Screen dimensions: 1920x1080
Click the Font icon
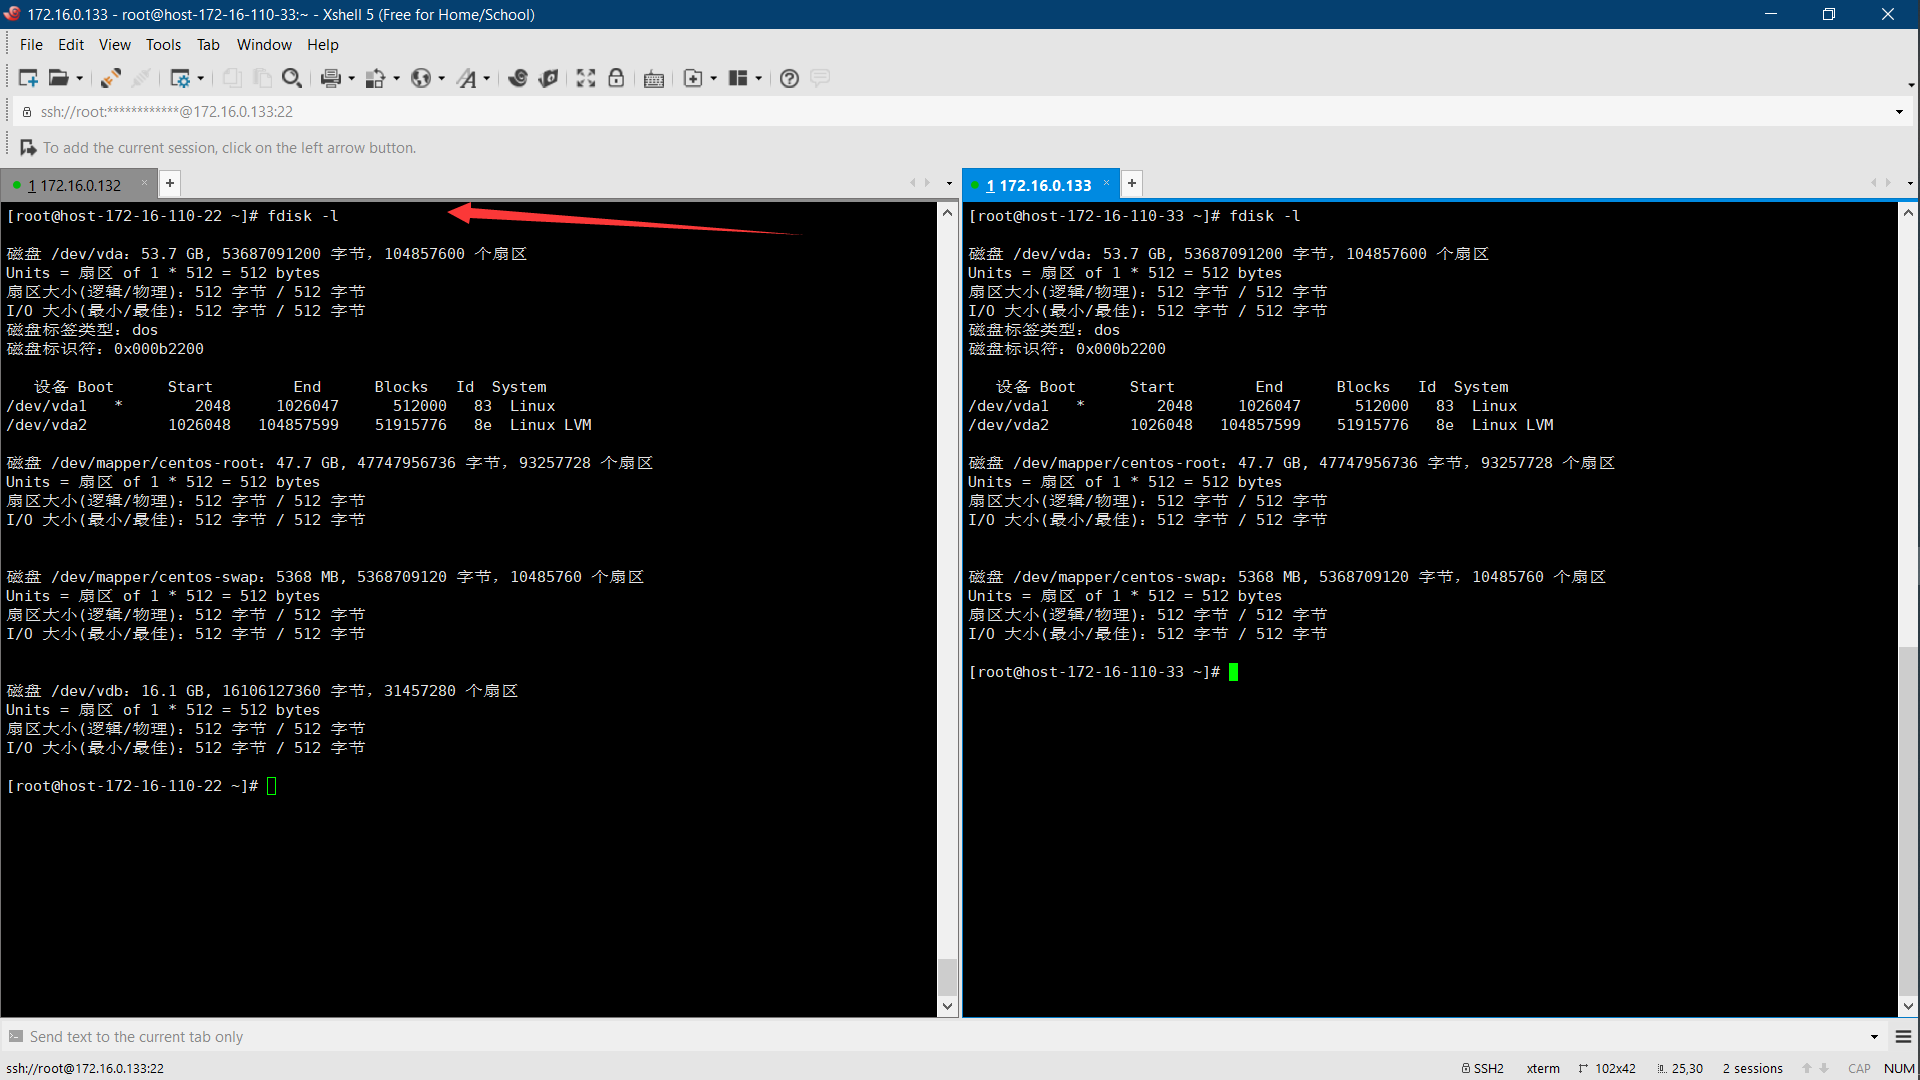tap(467, 78)
